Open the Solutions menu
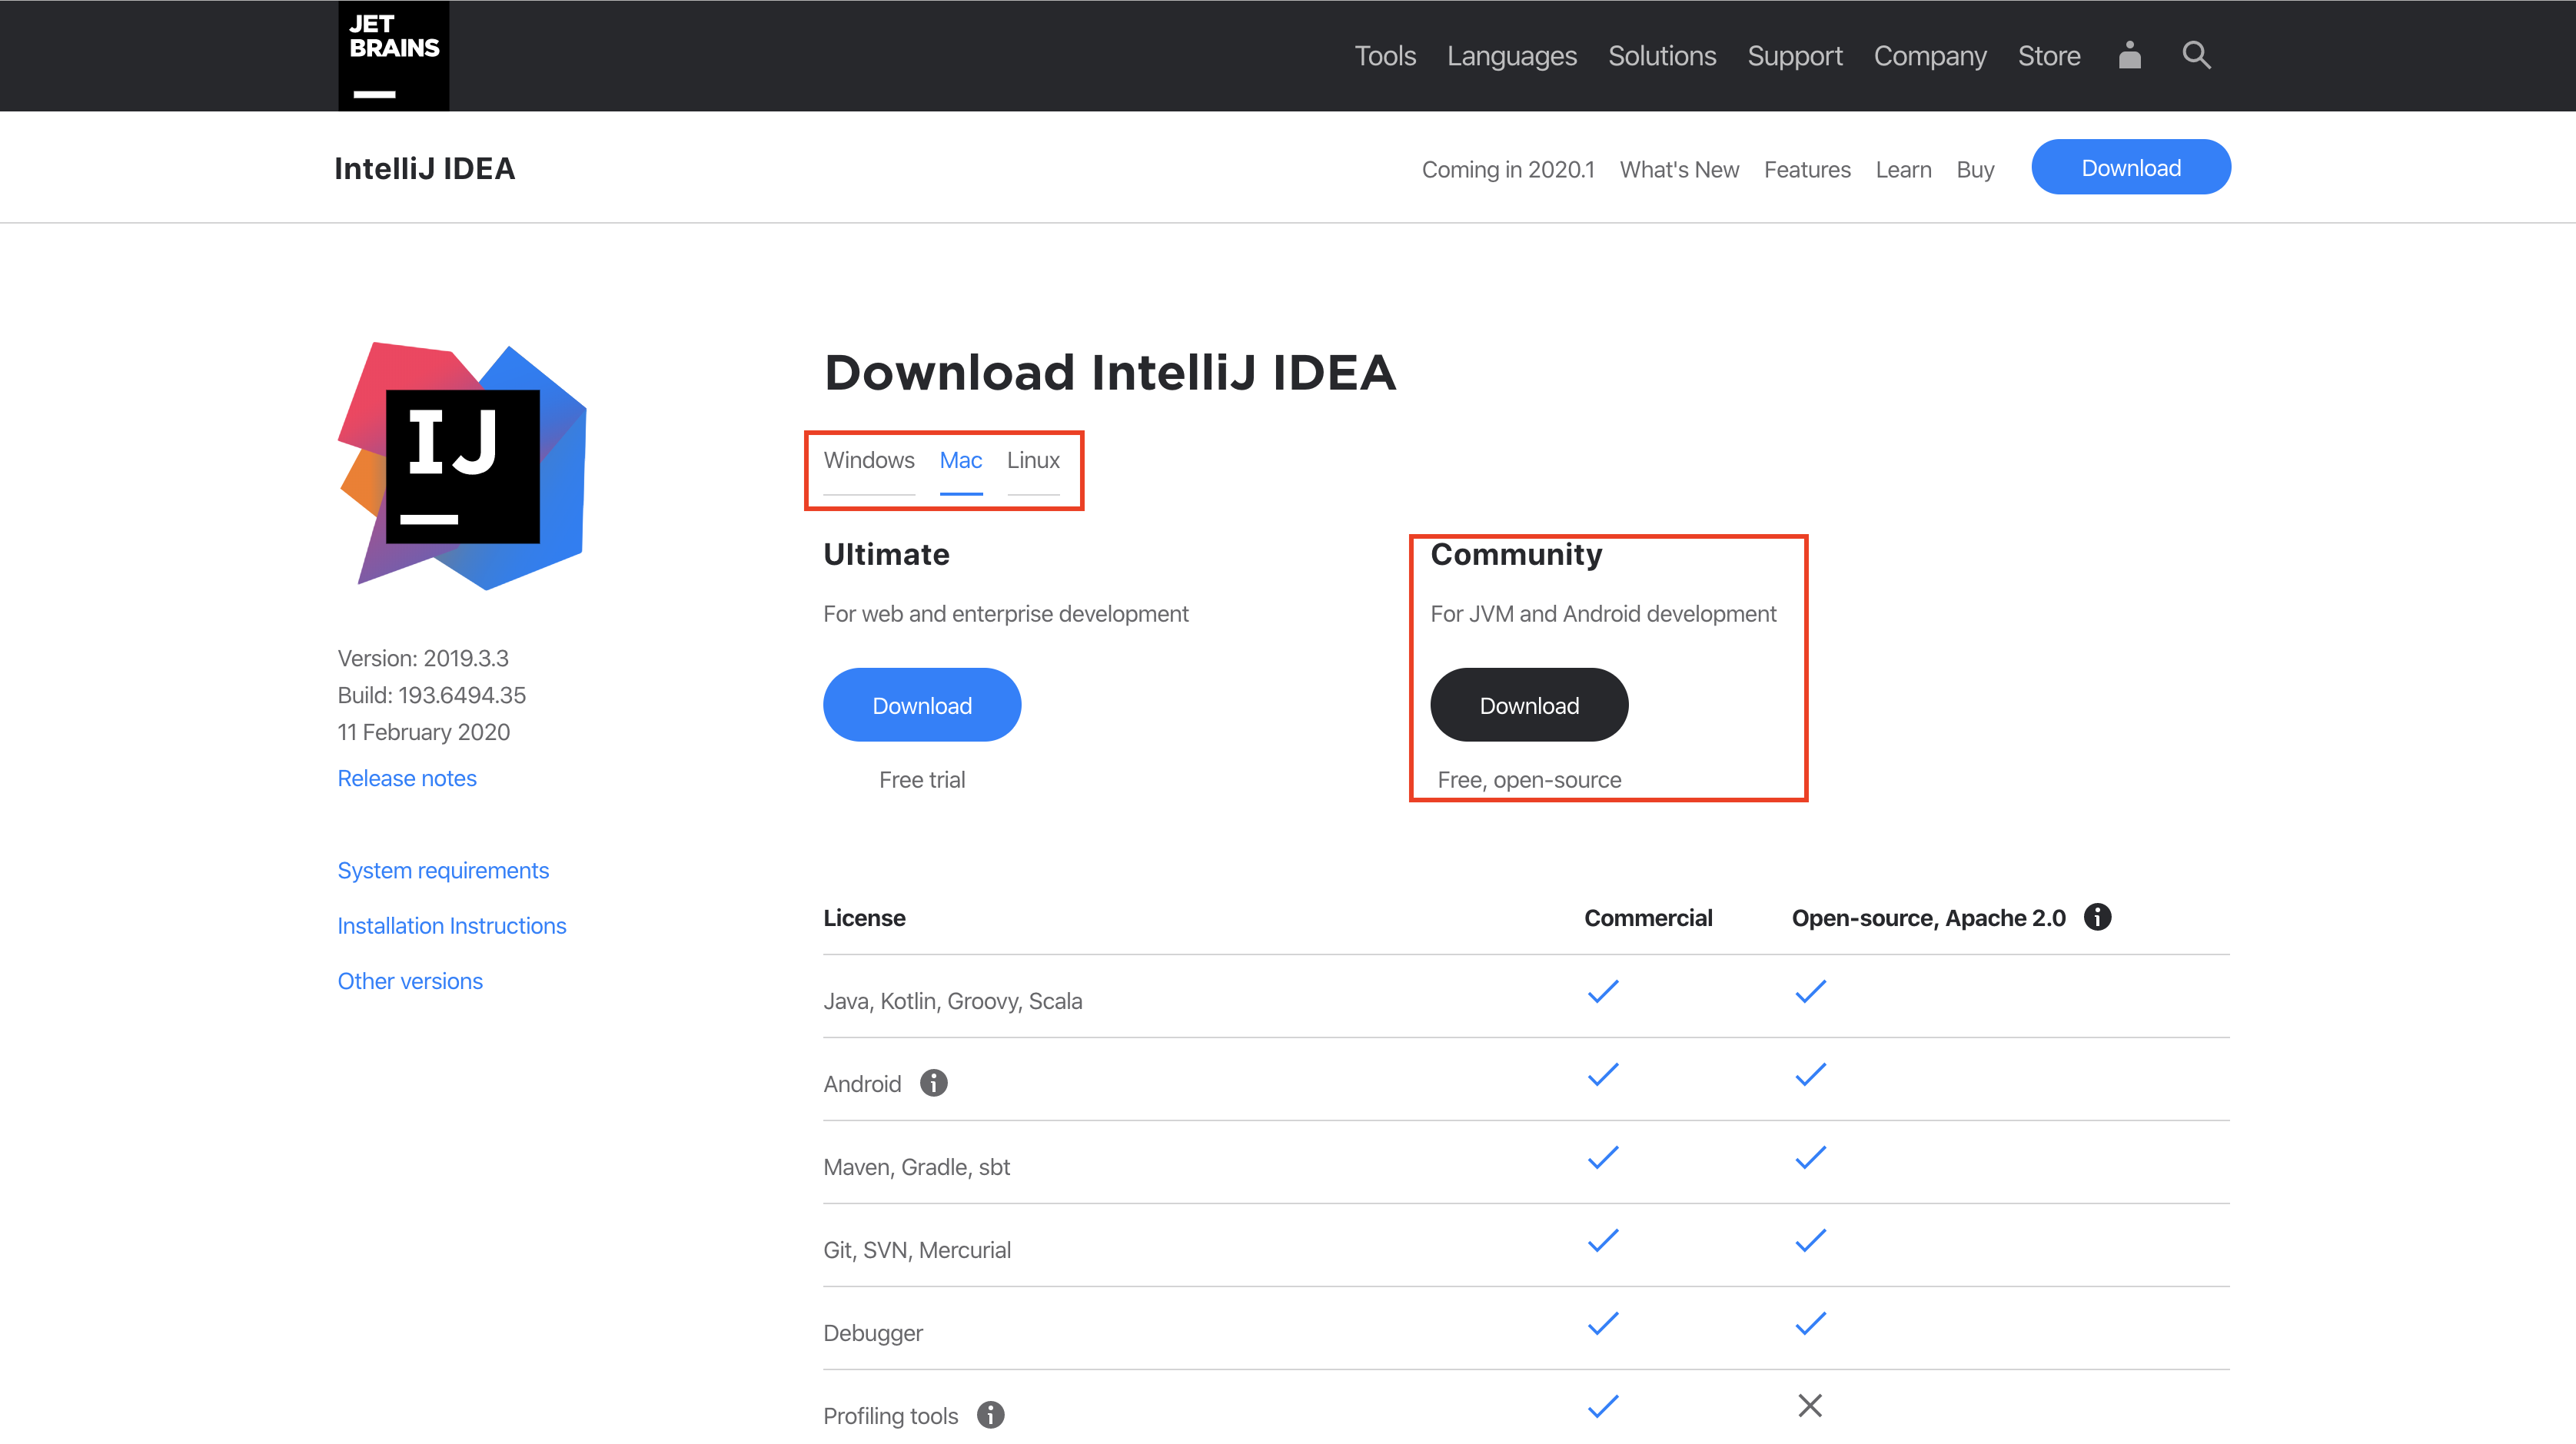 (1662, 55)
